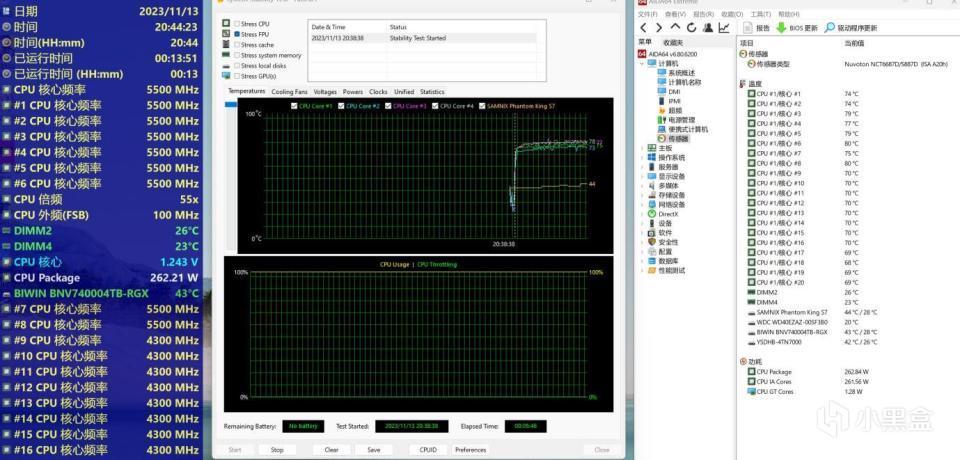Open 驱动程序更新 driver update search icon
960x460 pixels.
[830, 28]
